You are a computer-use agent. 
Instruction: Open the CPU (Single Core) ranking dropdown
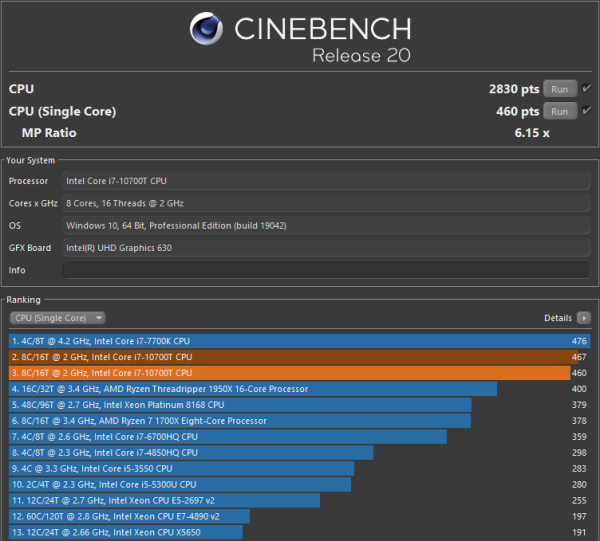[57, 318]
